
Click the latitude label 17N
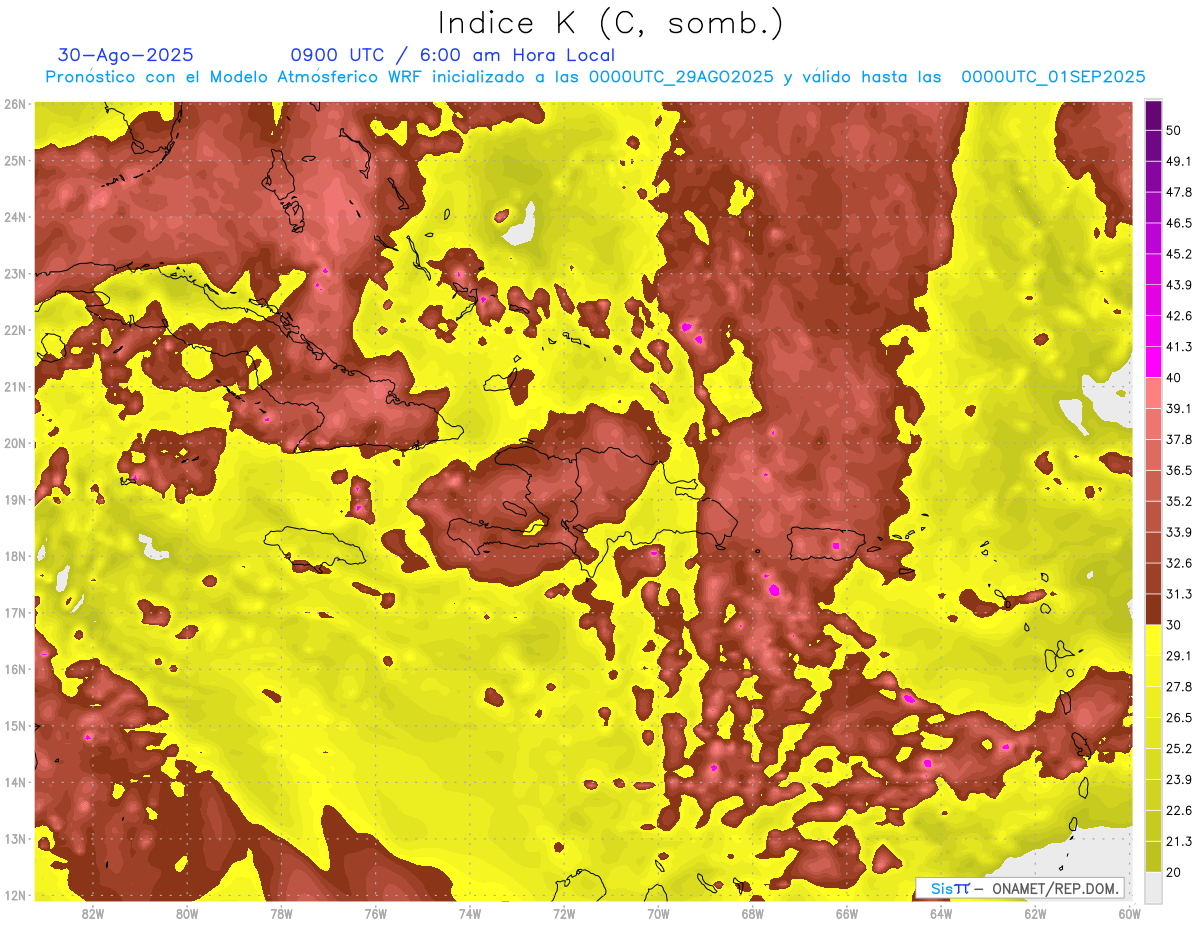click(15, 612)
